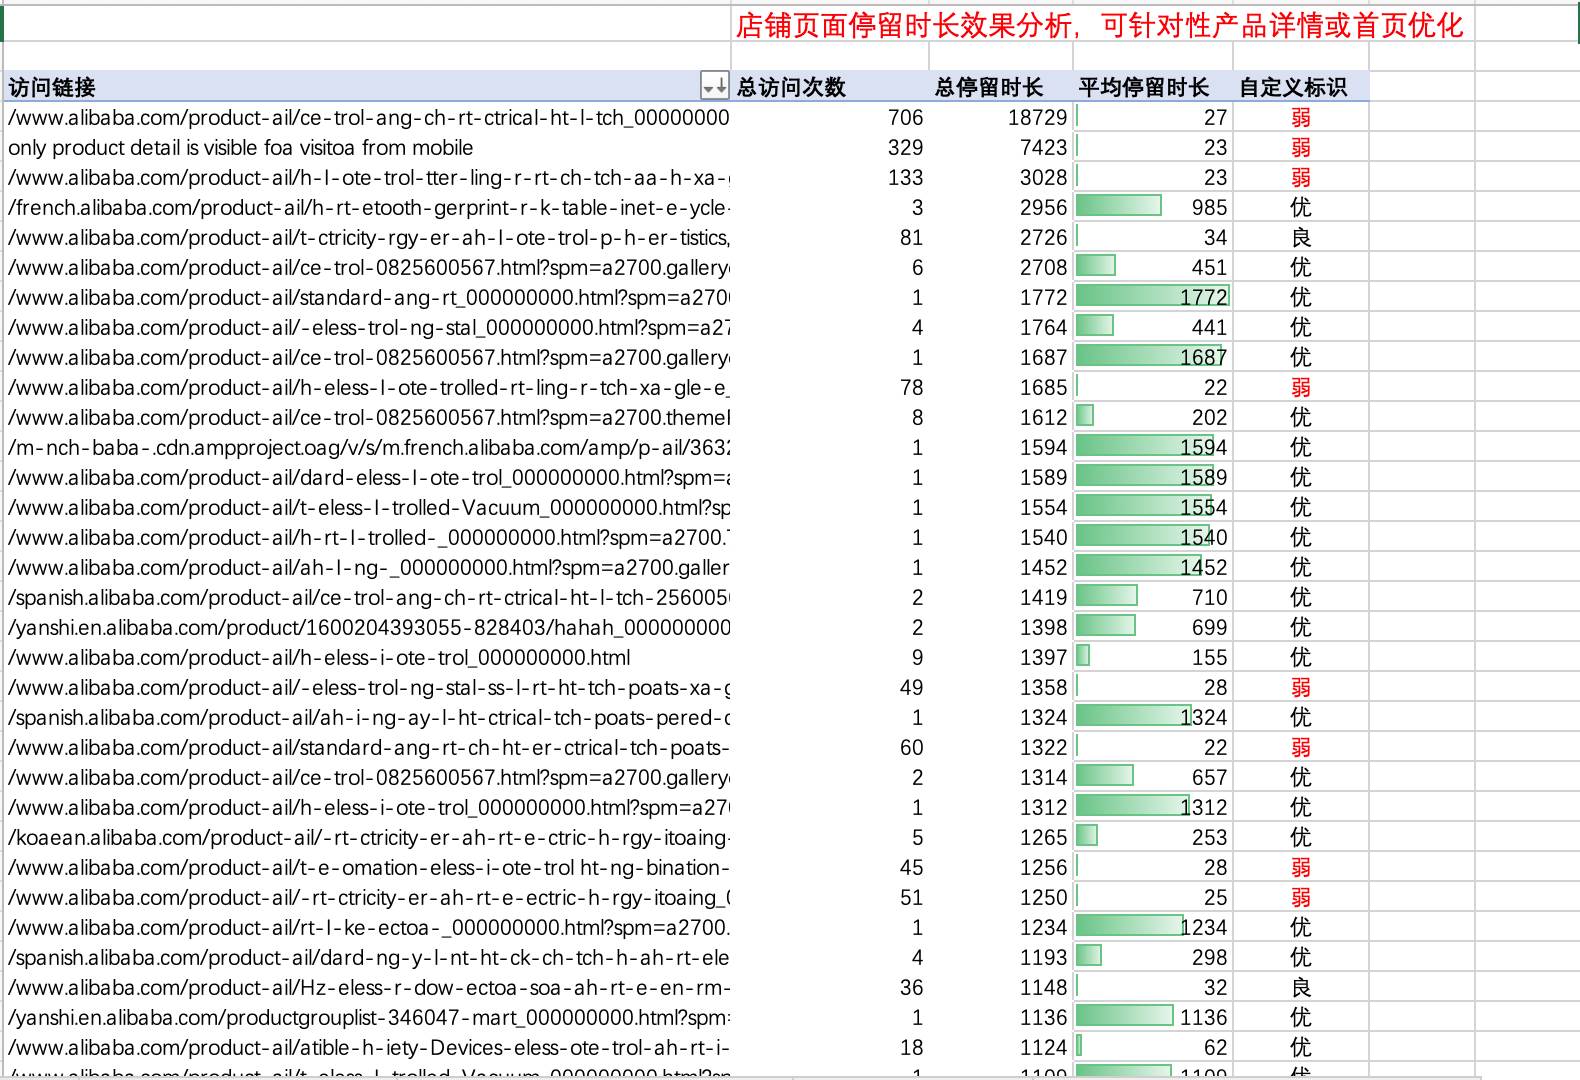This screenshot has width=1580, height=1080.
Task: Select the average stay cell showing 27
Action: pyautogui.click(x=1153, y=117)
